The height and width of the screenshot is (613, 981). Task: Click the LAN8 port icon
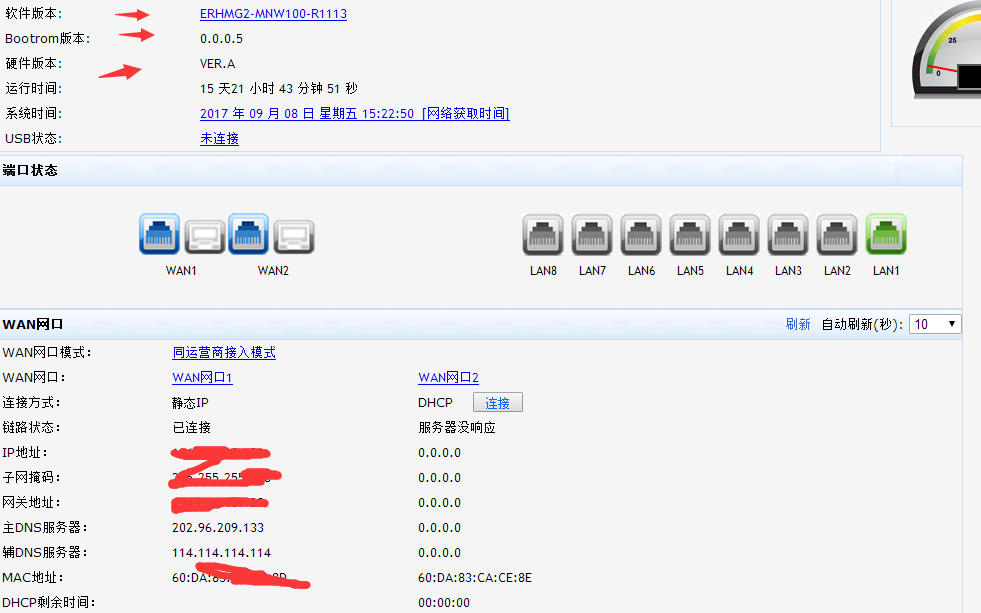pyautogui.click(x=542, y=235)
